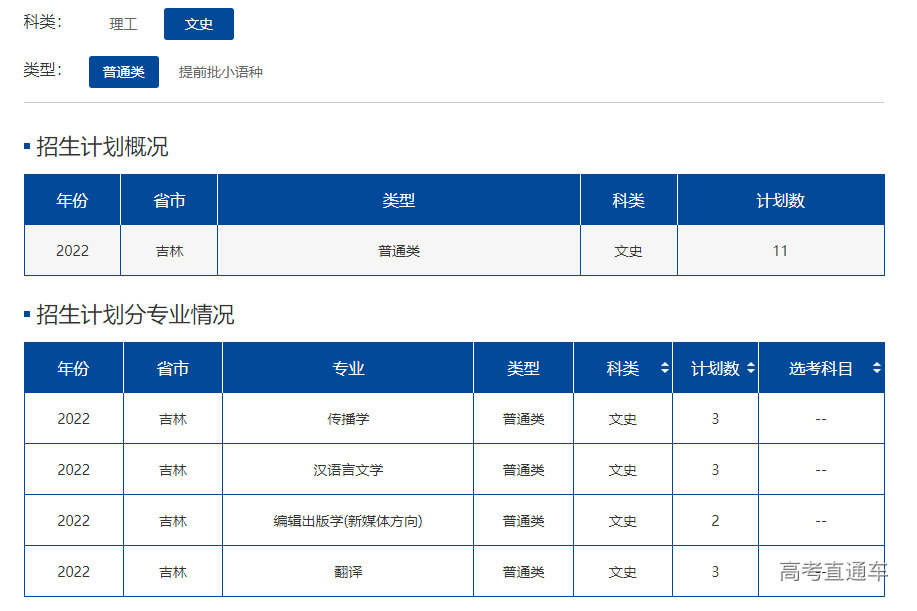Select the 文史 category button

click(x=199, y=24)
